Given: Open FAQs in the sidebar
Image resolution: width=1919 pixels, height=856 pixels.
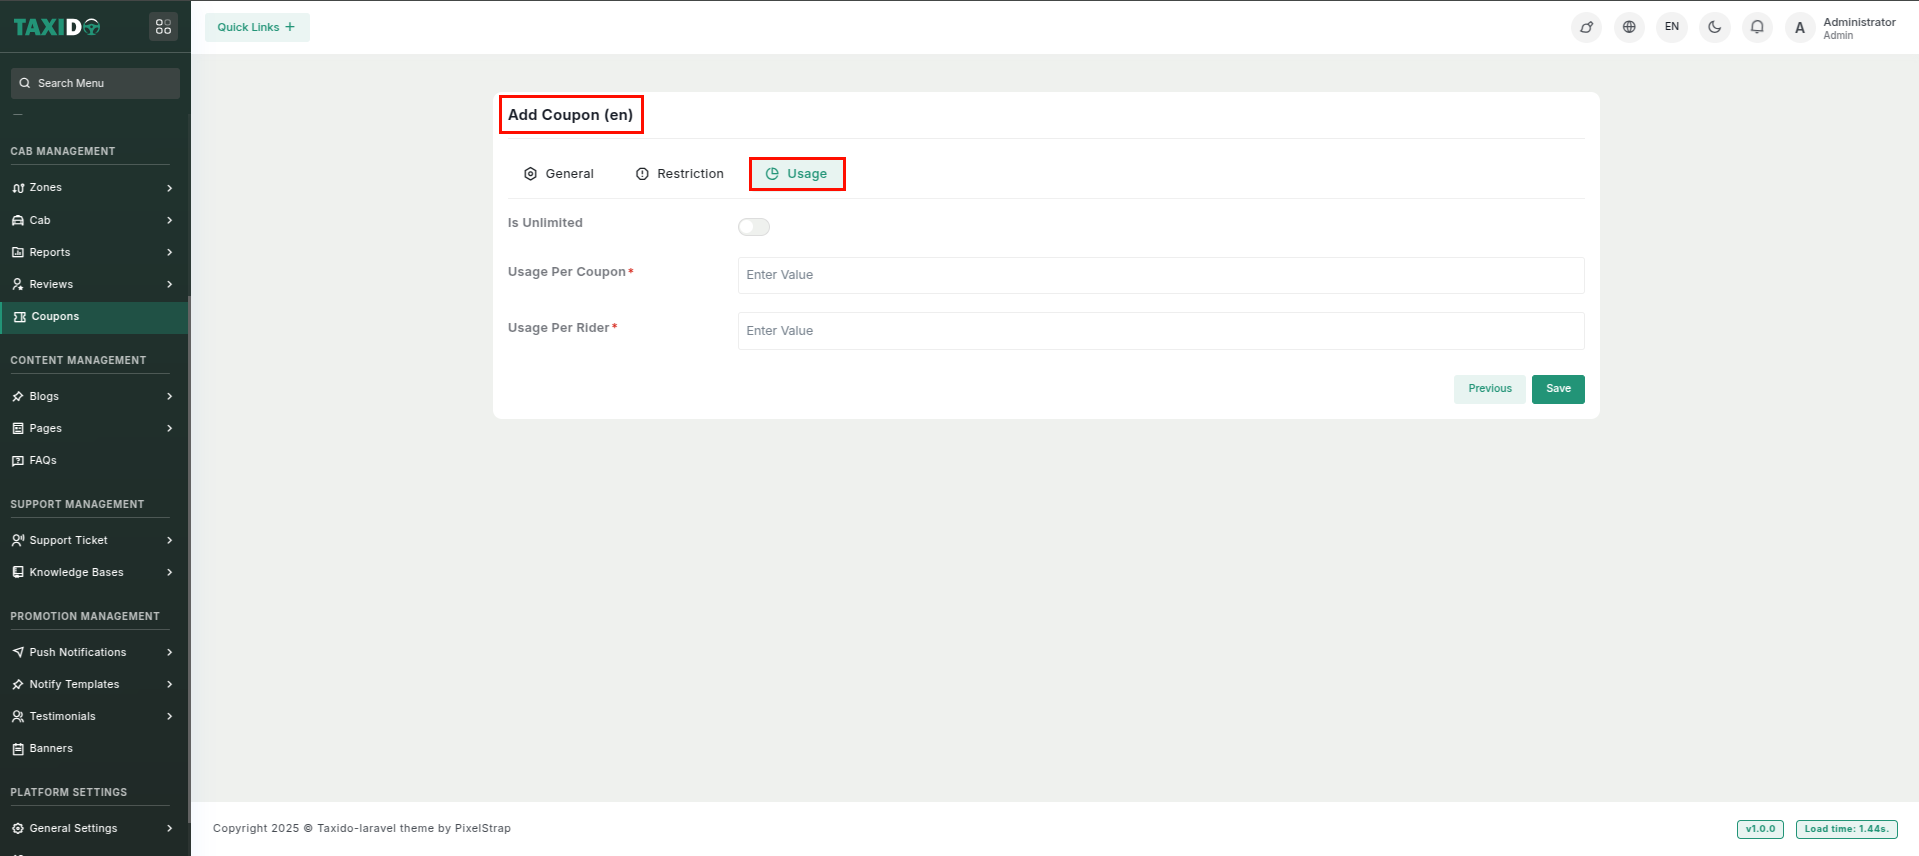Looking at the screenshot, I should pos(43,460).
